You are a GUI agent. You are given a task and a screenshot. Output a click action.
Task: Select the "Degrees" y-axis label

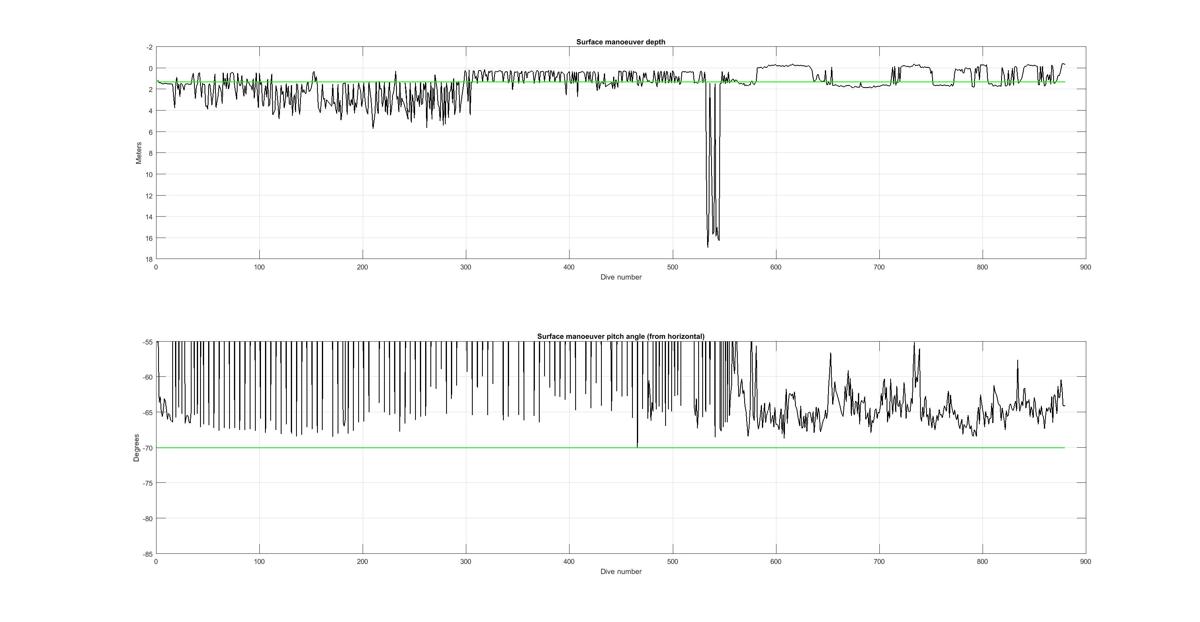click(136, 447)
